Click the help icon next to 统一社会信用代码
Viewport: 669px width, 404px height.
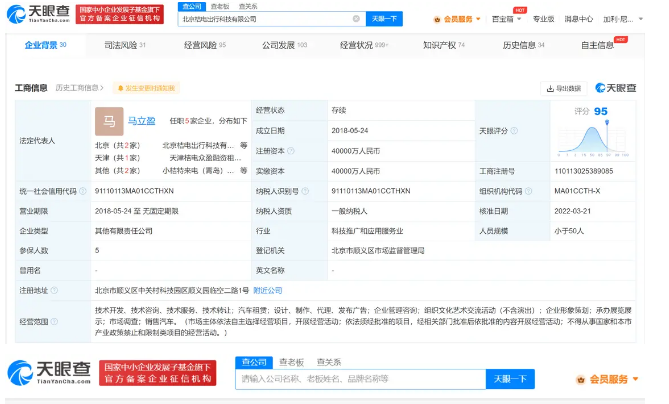pyautogui.click(x=83, y=191)
